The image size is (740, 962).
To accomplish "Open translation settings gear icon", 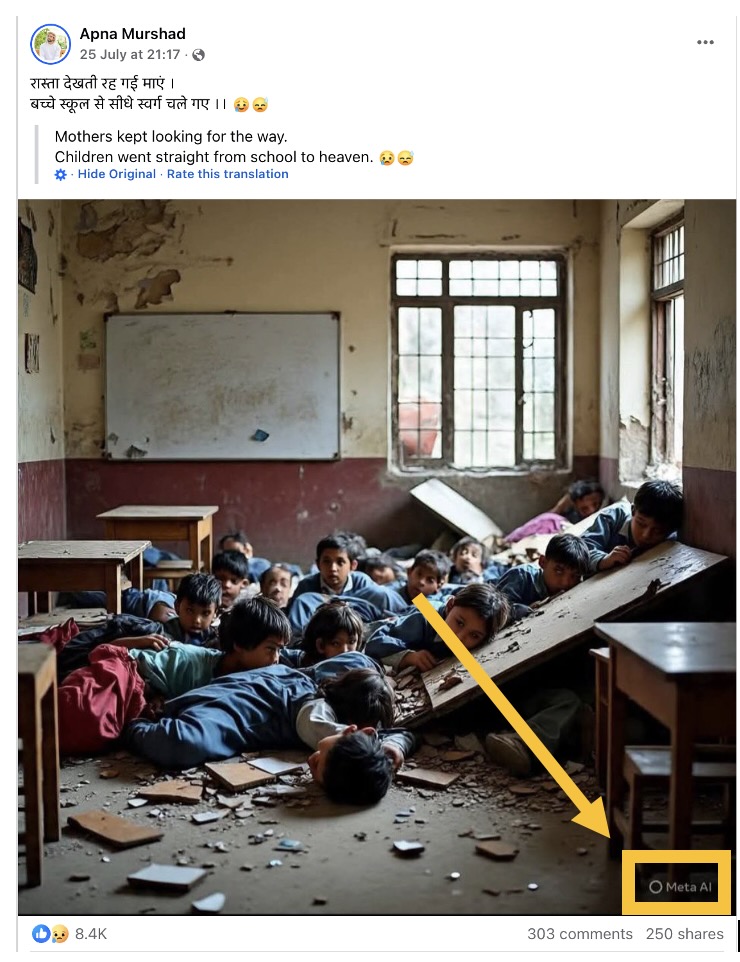I will click(60, 175).
